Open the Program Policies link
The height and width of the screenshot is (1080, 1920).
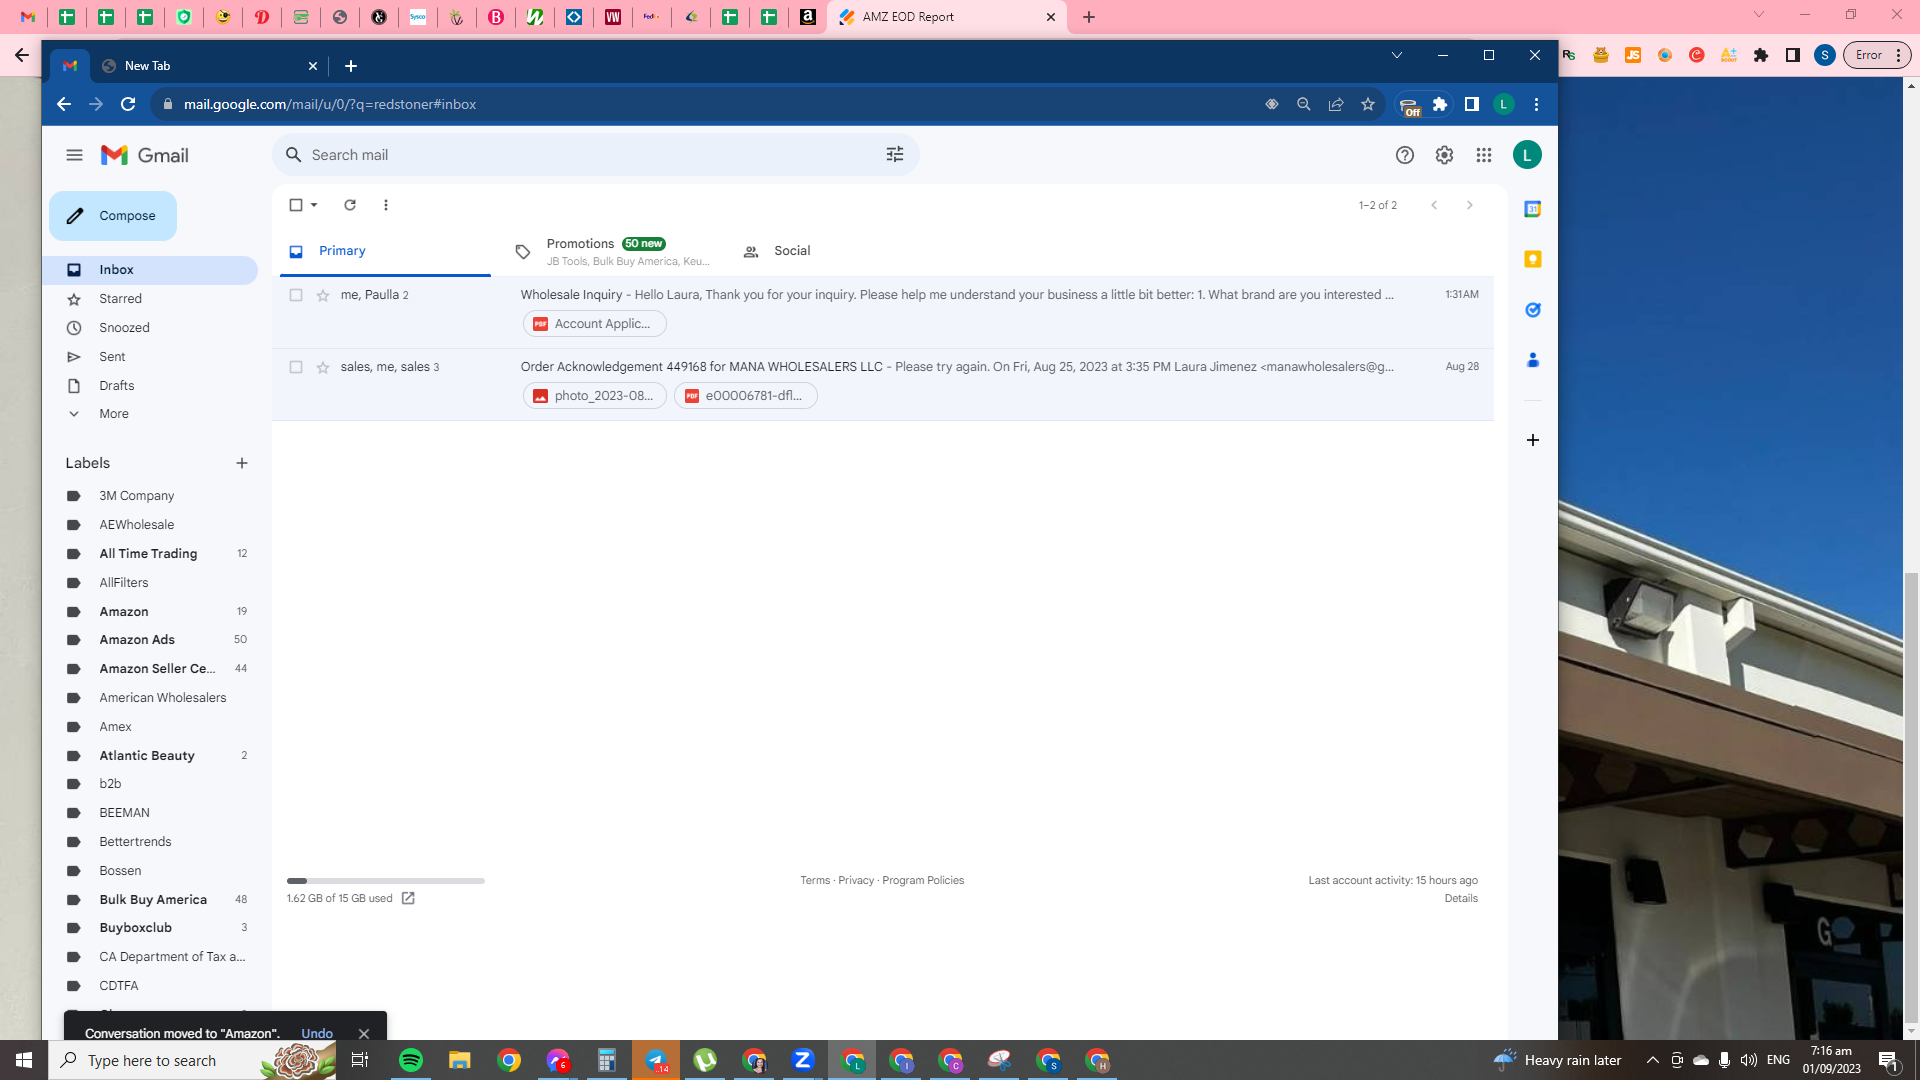point(923,880)
